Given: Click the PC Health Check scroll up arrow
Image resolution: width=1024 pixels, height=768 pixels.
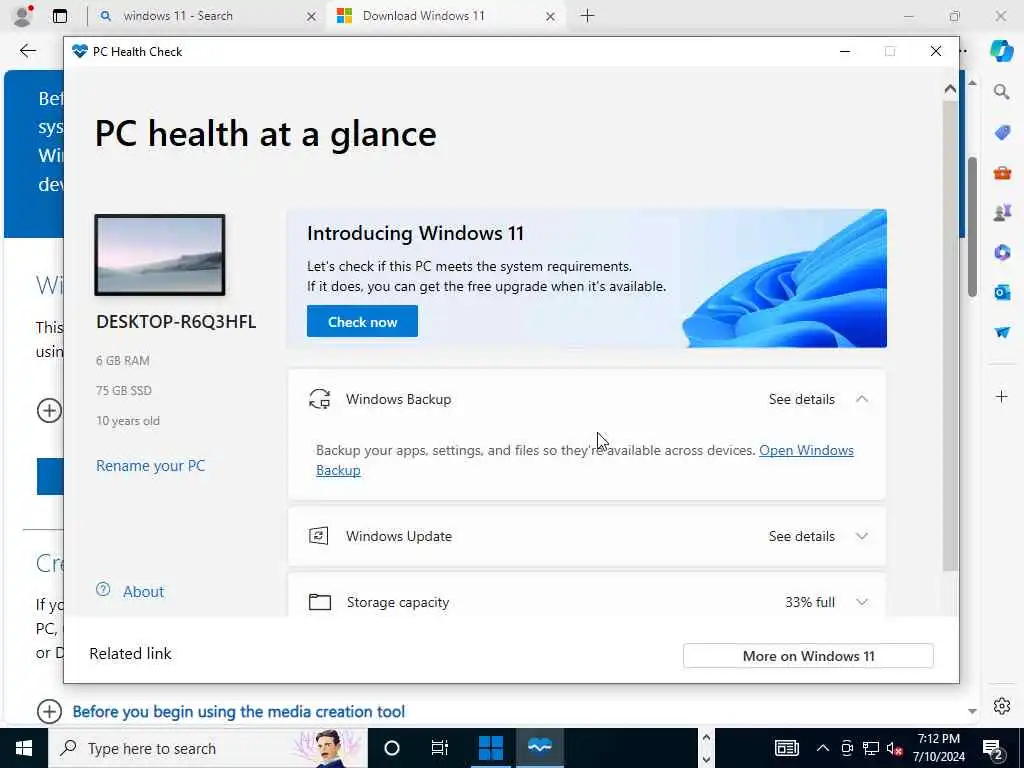Looking at the screenshot, I should [x=950, y=89].
